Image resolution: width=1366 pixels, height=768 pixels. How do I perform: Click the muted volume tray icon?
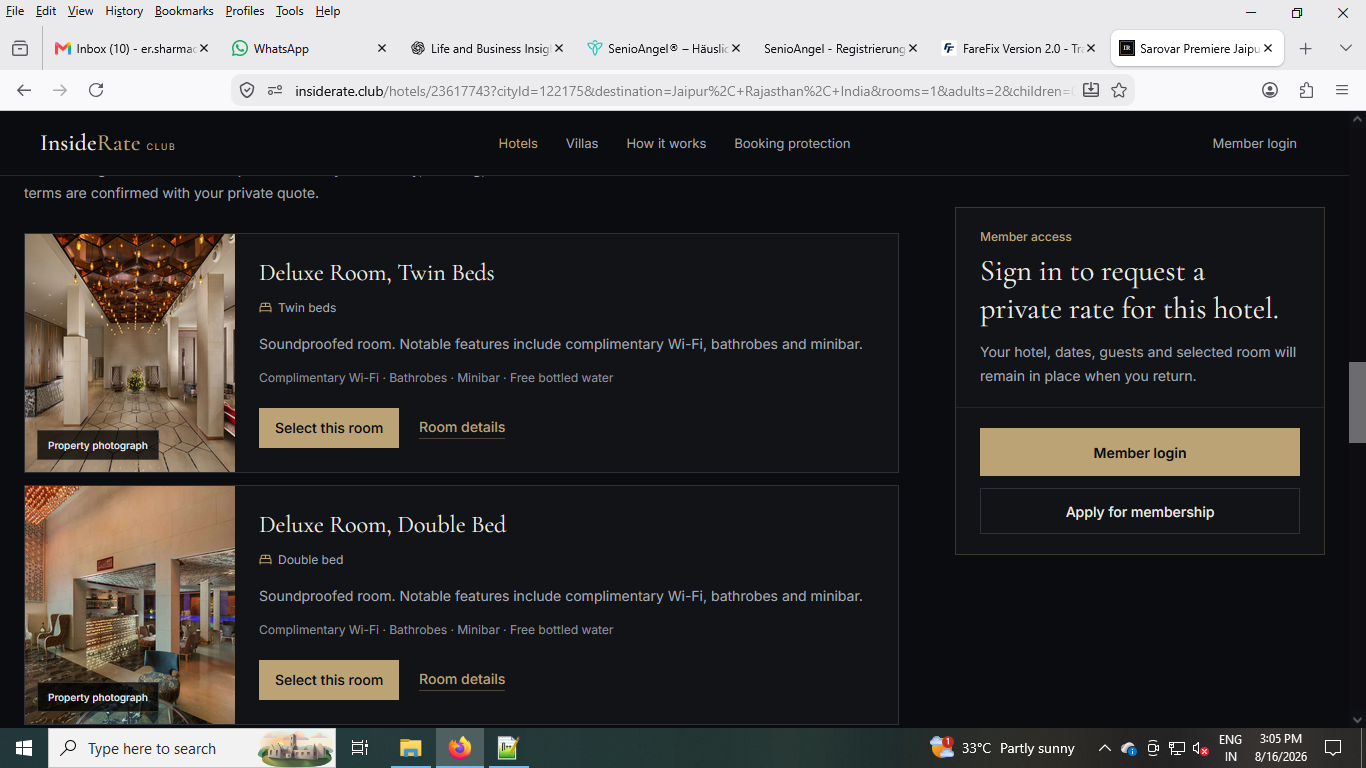pos(1201,748)
